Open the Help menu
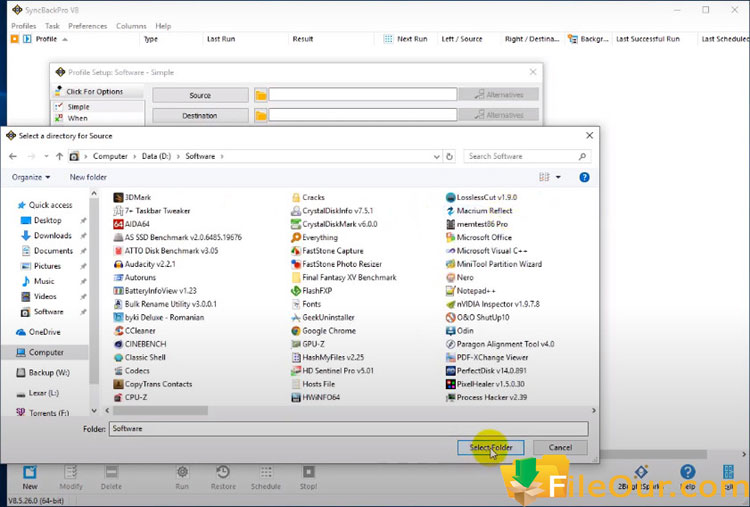Viewport: 750px width, 507px height. coord(163,26)
